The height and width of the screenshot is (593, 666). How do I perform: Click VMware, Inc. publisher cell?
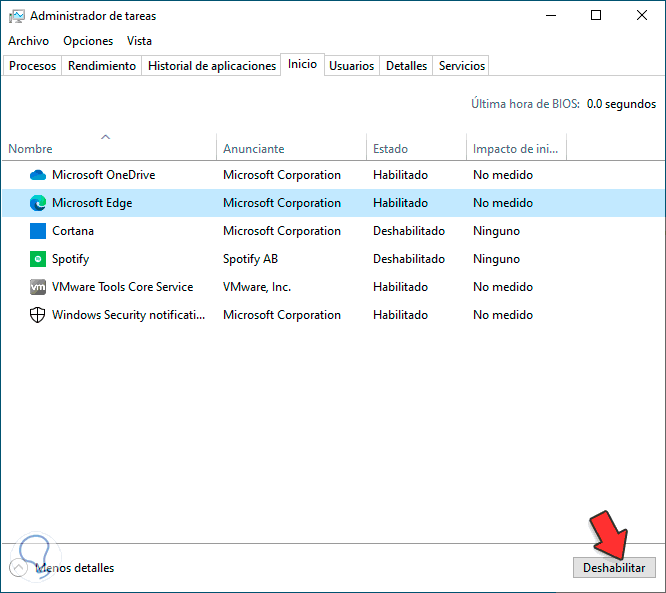257,287
